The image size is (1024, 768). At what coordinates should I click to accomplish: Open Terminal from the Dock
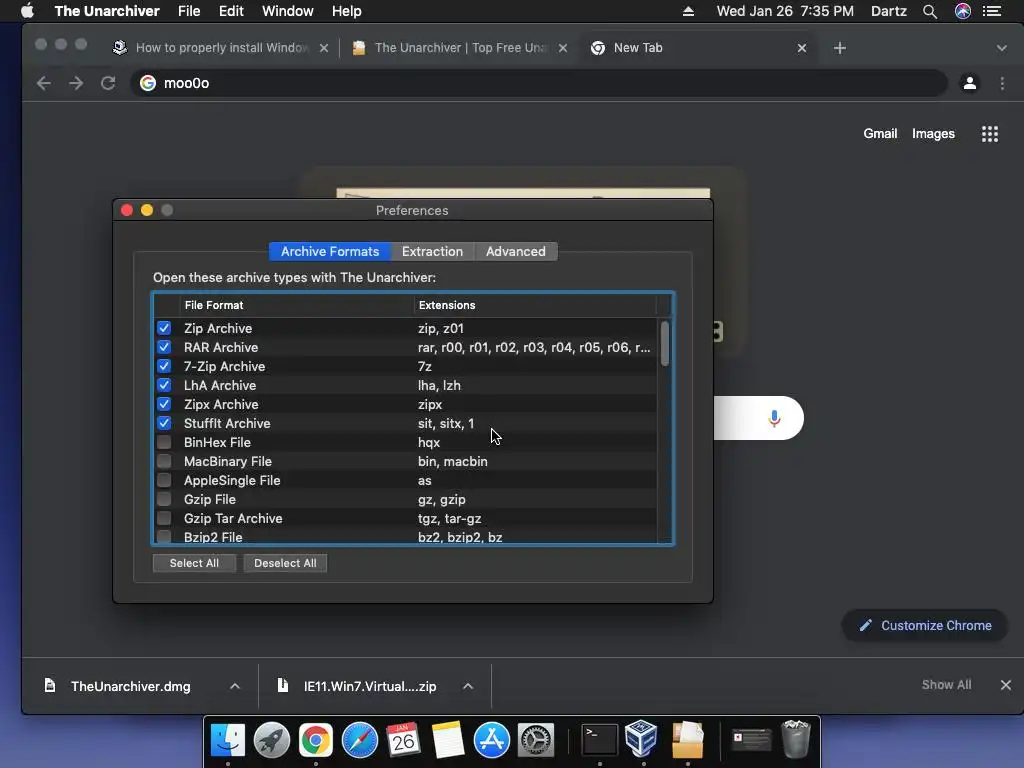tap(599, 741)
